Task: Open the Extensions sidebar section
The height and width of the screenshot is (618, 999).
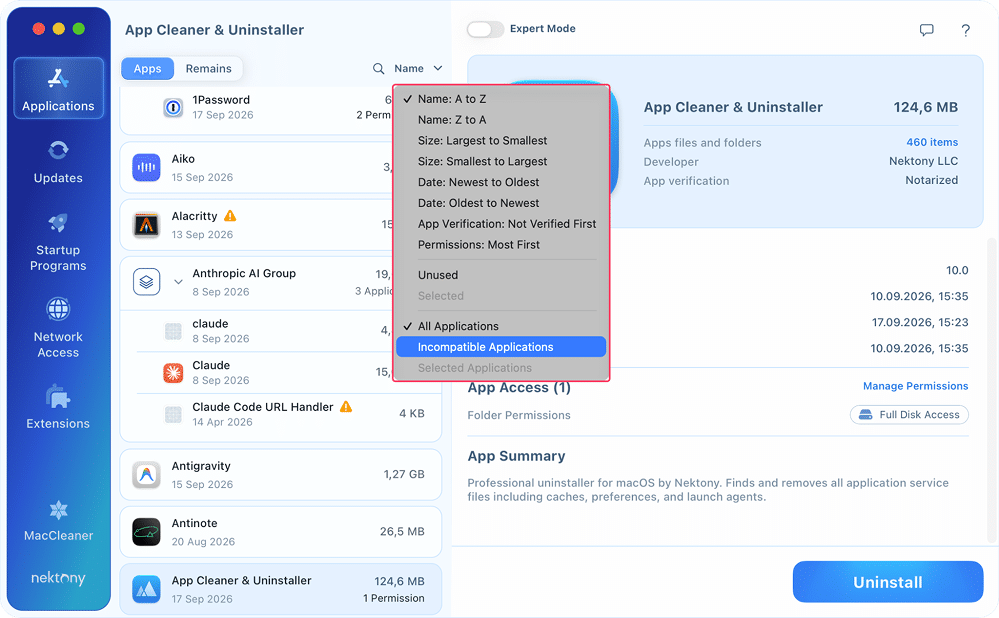Action: 58,406
